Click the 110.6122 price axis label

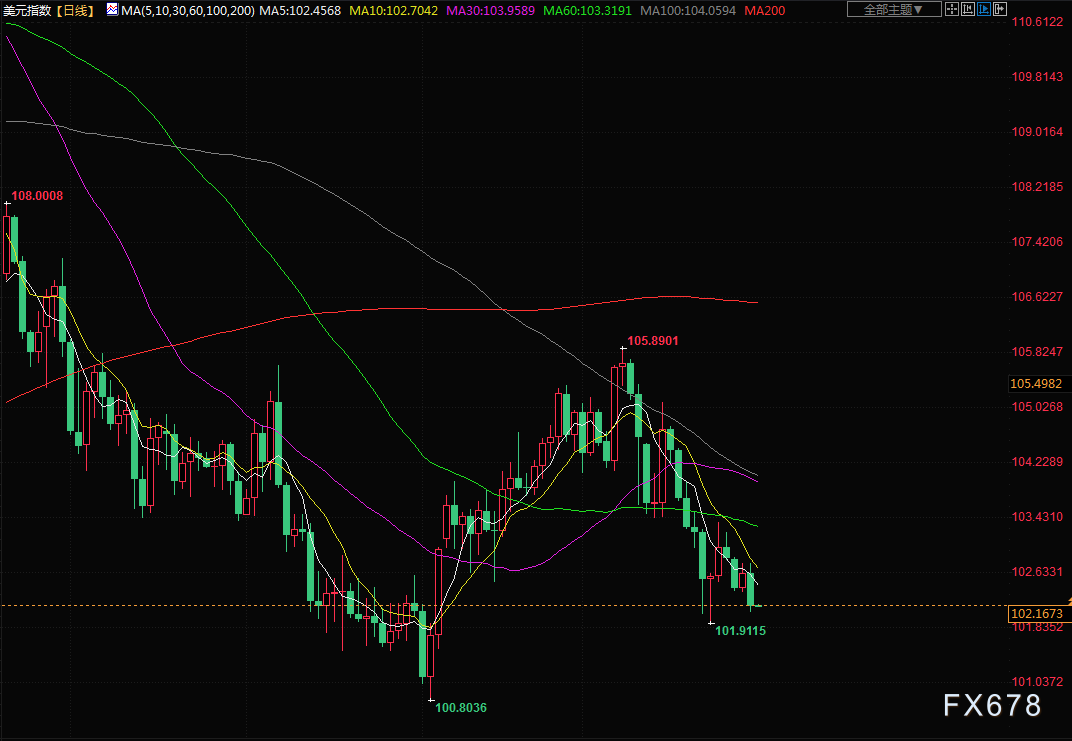point(1037,22)
